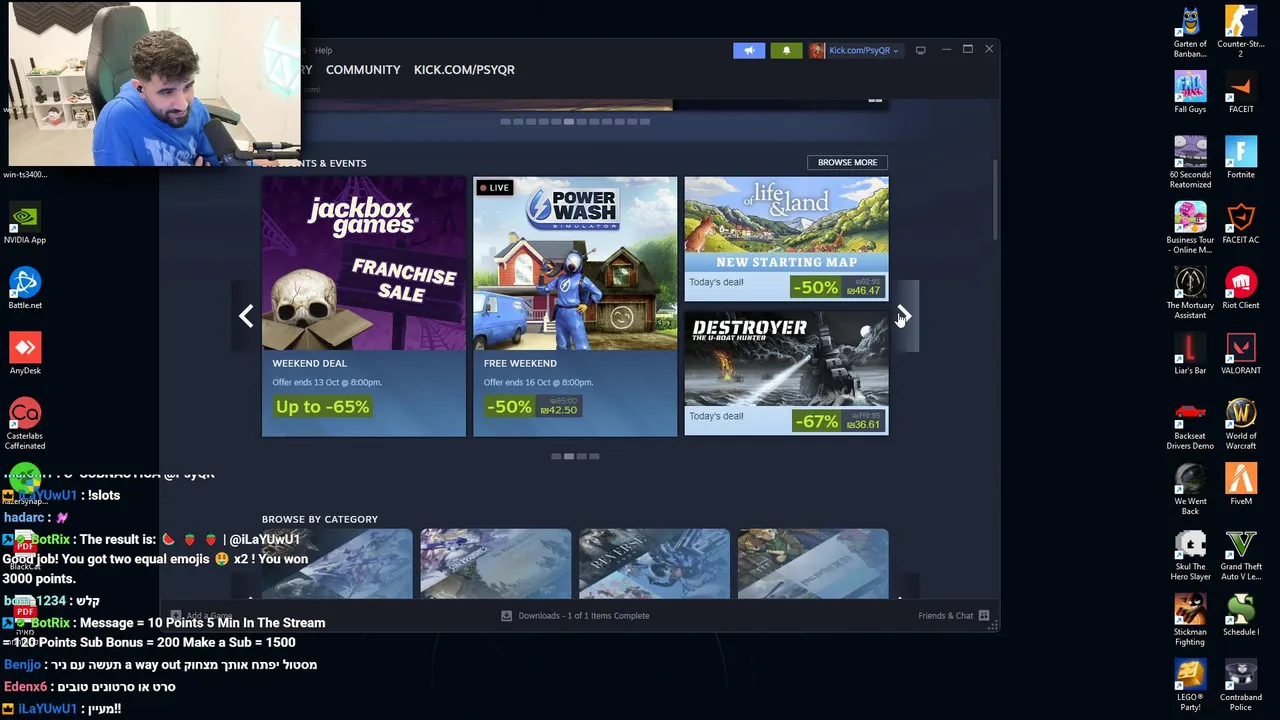
Task: Open the Of Life & Land deal card
Action: point(786,239)
